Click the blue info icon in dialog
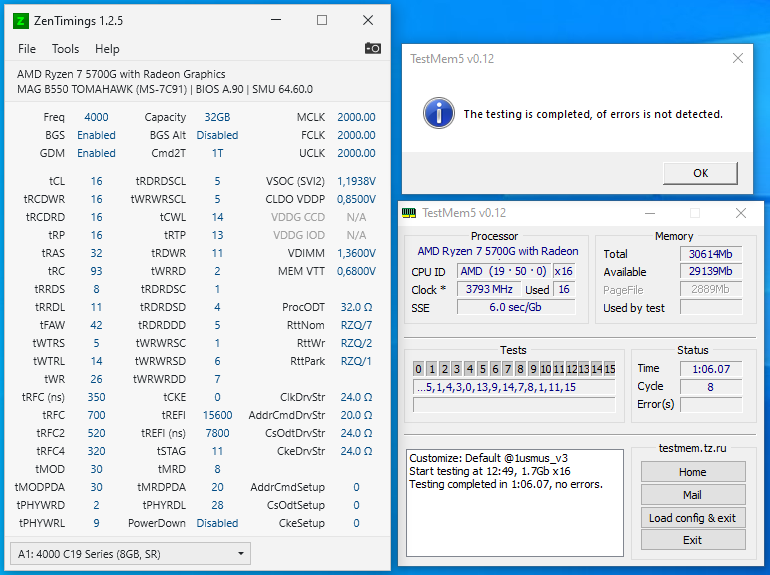Image resolution: width=770 pixels, height=575 pixels. pos(439,113)
